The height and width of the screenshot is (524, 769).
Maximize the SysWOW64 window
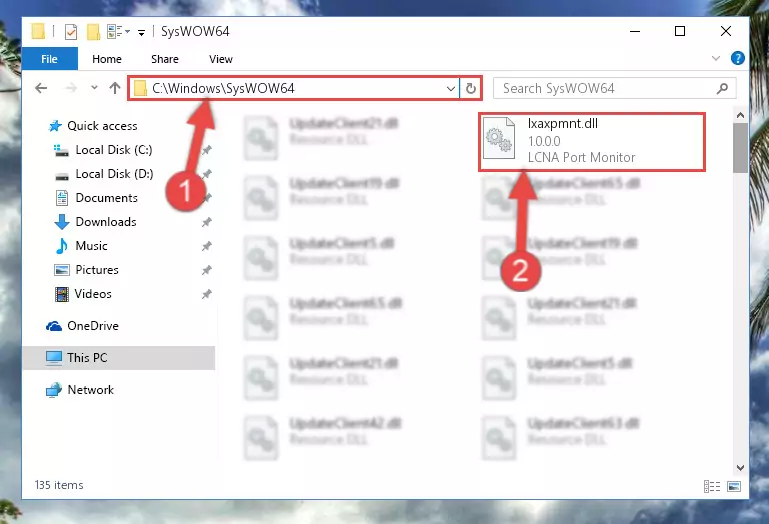[680, 31]
